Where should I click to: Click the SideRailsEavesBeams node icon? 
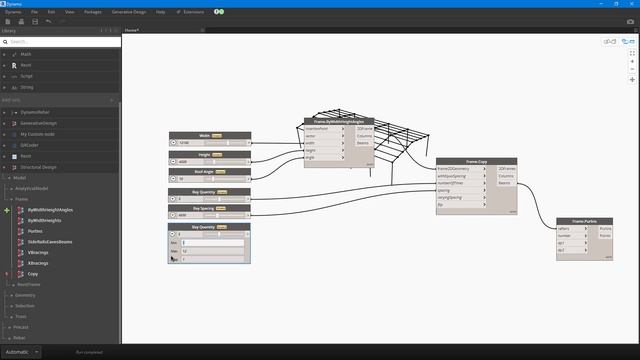[x=20, y=242]
